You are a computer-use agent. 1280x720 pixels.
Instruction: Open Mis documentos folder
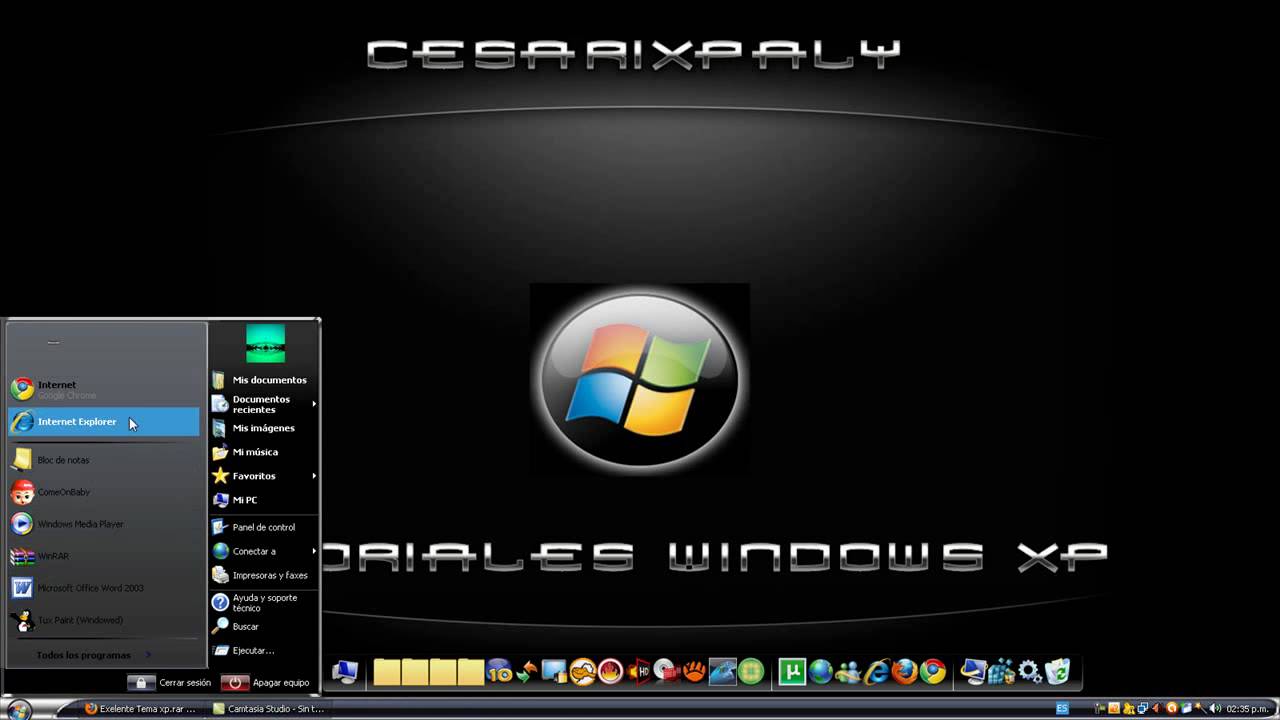(x=264, y=380)
